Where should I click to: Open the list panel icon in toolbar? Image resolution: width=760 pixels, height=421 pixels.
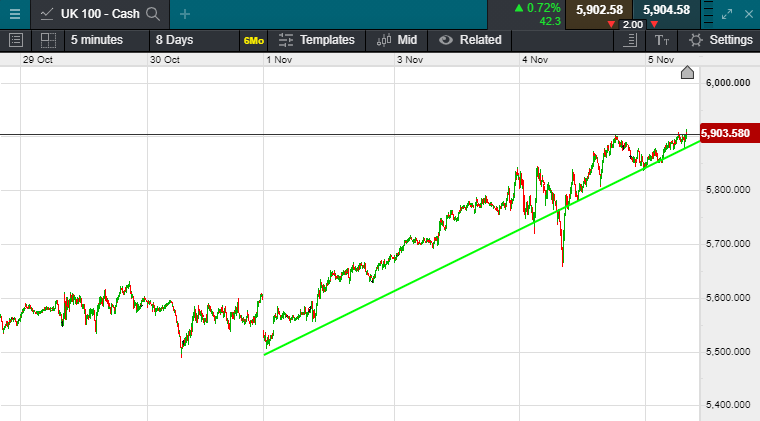tap(16, 40)
